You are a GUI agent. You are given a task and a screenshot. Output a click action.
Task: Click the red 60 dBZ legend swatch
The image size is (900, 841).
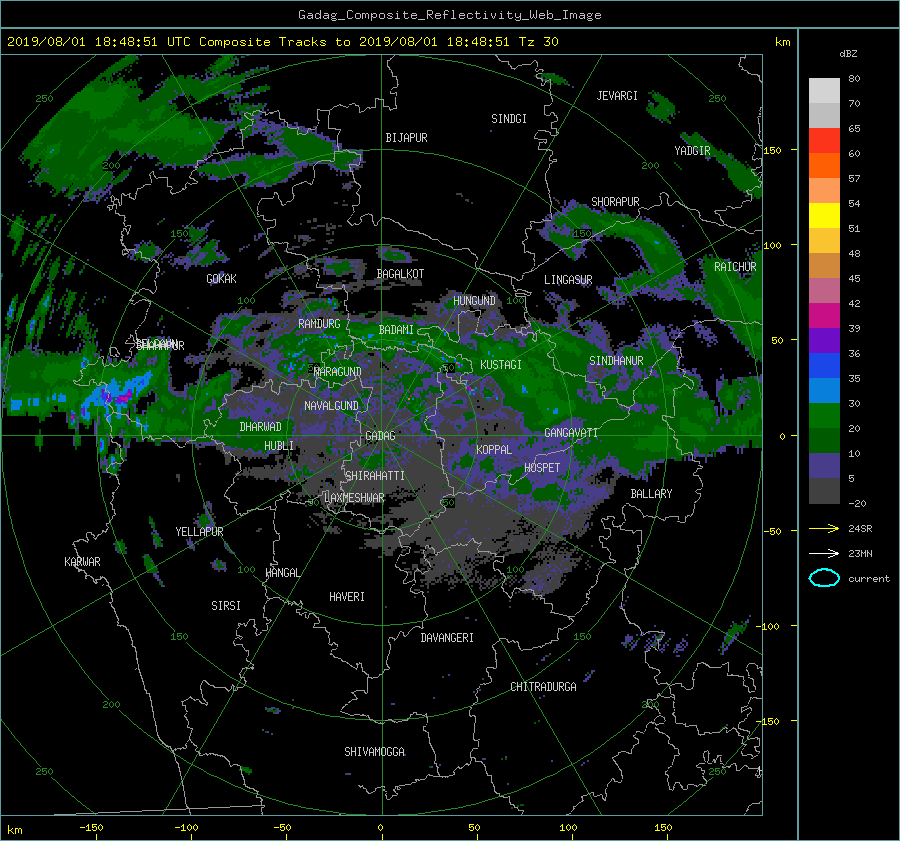(x=824, y=141)
